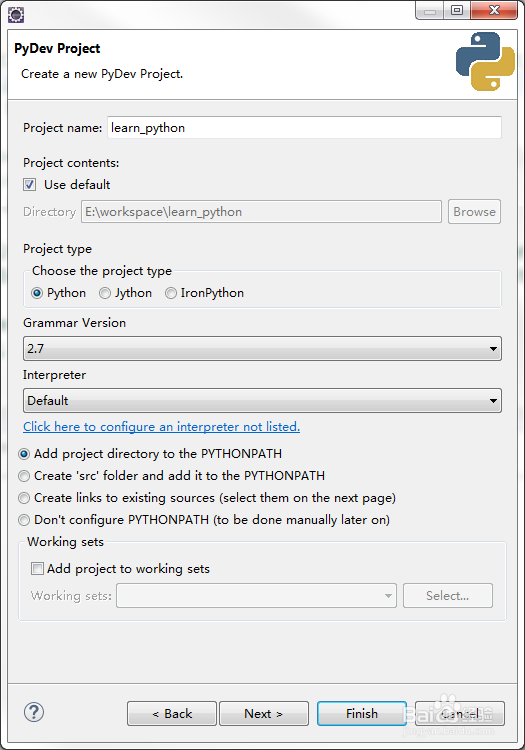Select Create links to existing sources option
The image size is (525, 750).
23,498
